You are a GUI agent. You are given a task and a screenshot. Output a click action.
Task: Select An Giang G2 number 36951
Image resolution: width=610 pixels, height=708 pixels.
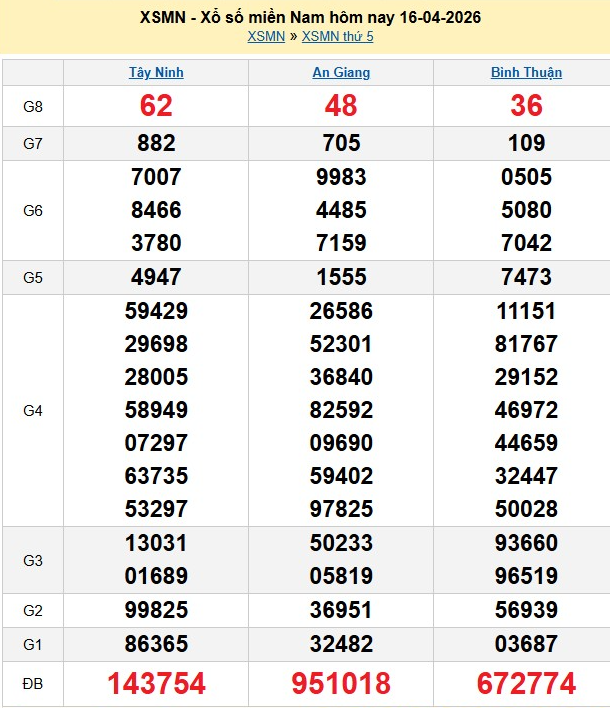(x=341, y=610)
